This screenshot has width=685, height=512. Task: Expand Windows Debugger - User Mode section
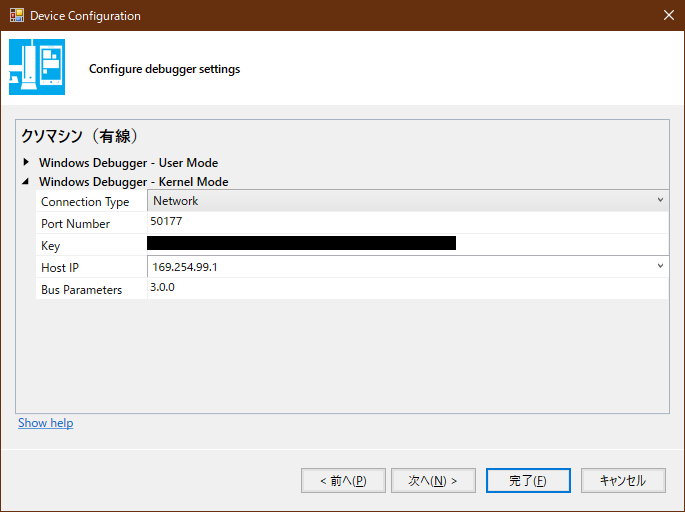[26, 162]
